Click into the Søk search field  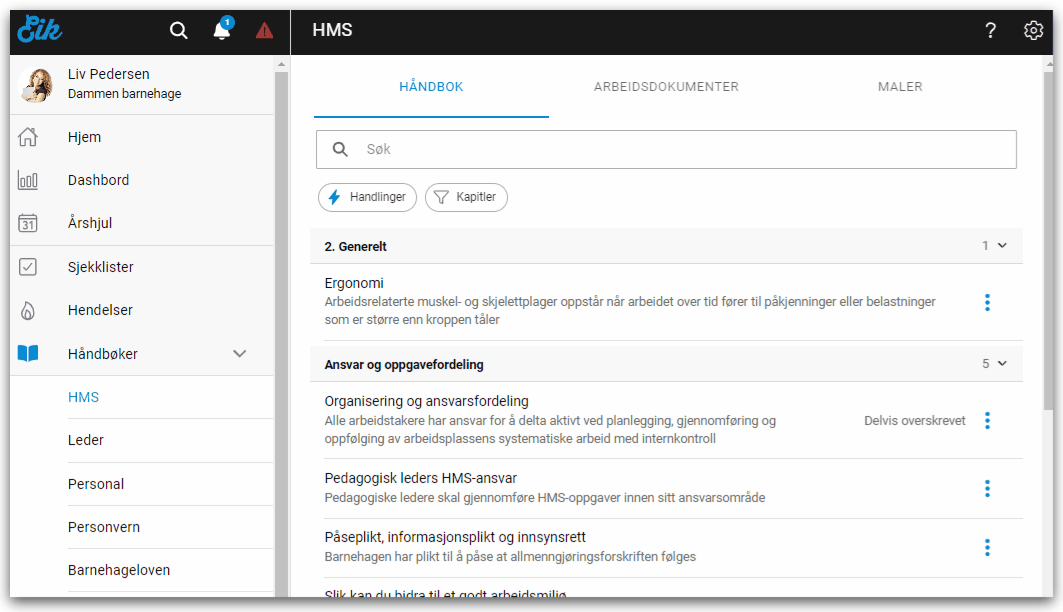pos(680,149)
